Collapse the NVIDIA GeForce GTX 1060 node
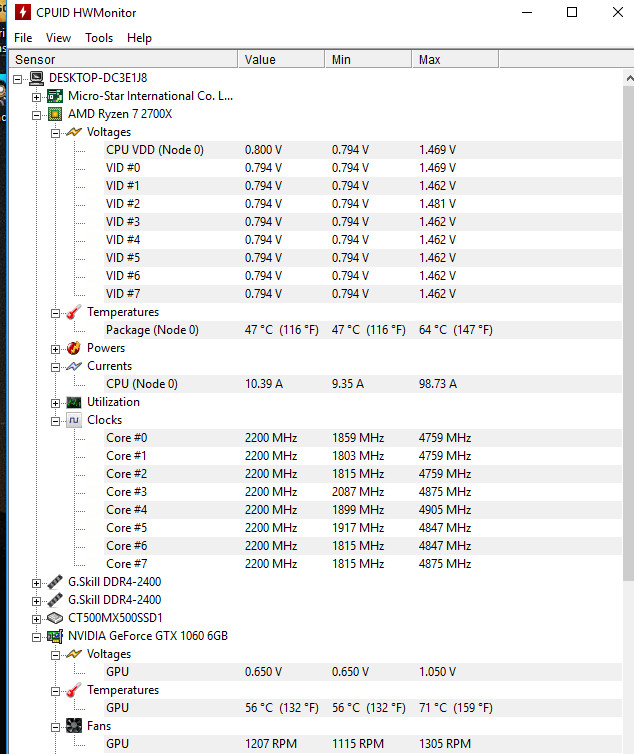Viewport: 634px width, 754px height. click(37, 637)
